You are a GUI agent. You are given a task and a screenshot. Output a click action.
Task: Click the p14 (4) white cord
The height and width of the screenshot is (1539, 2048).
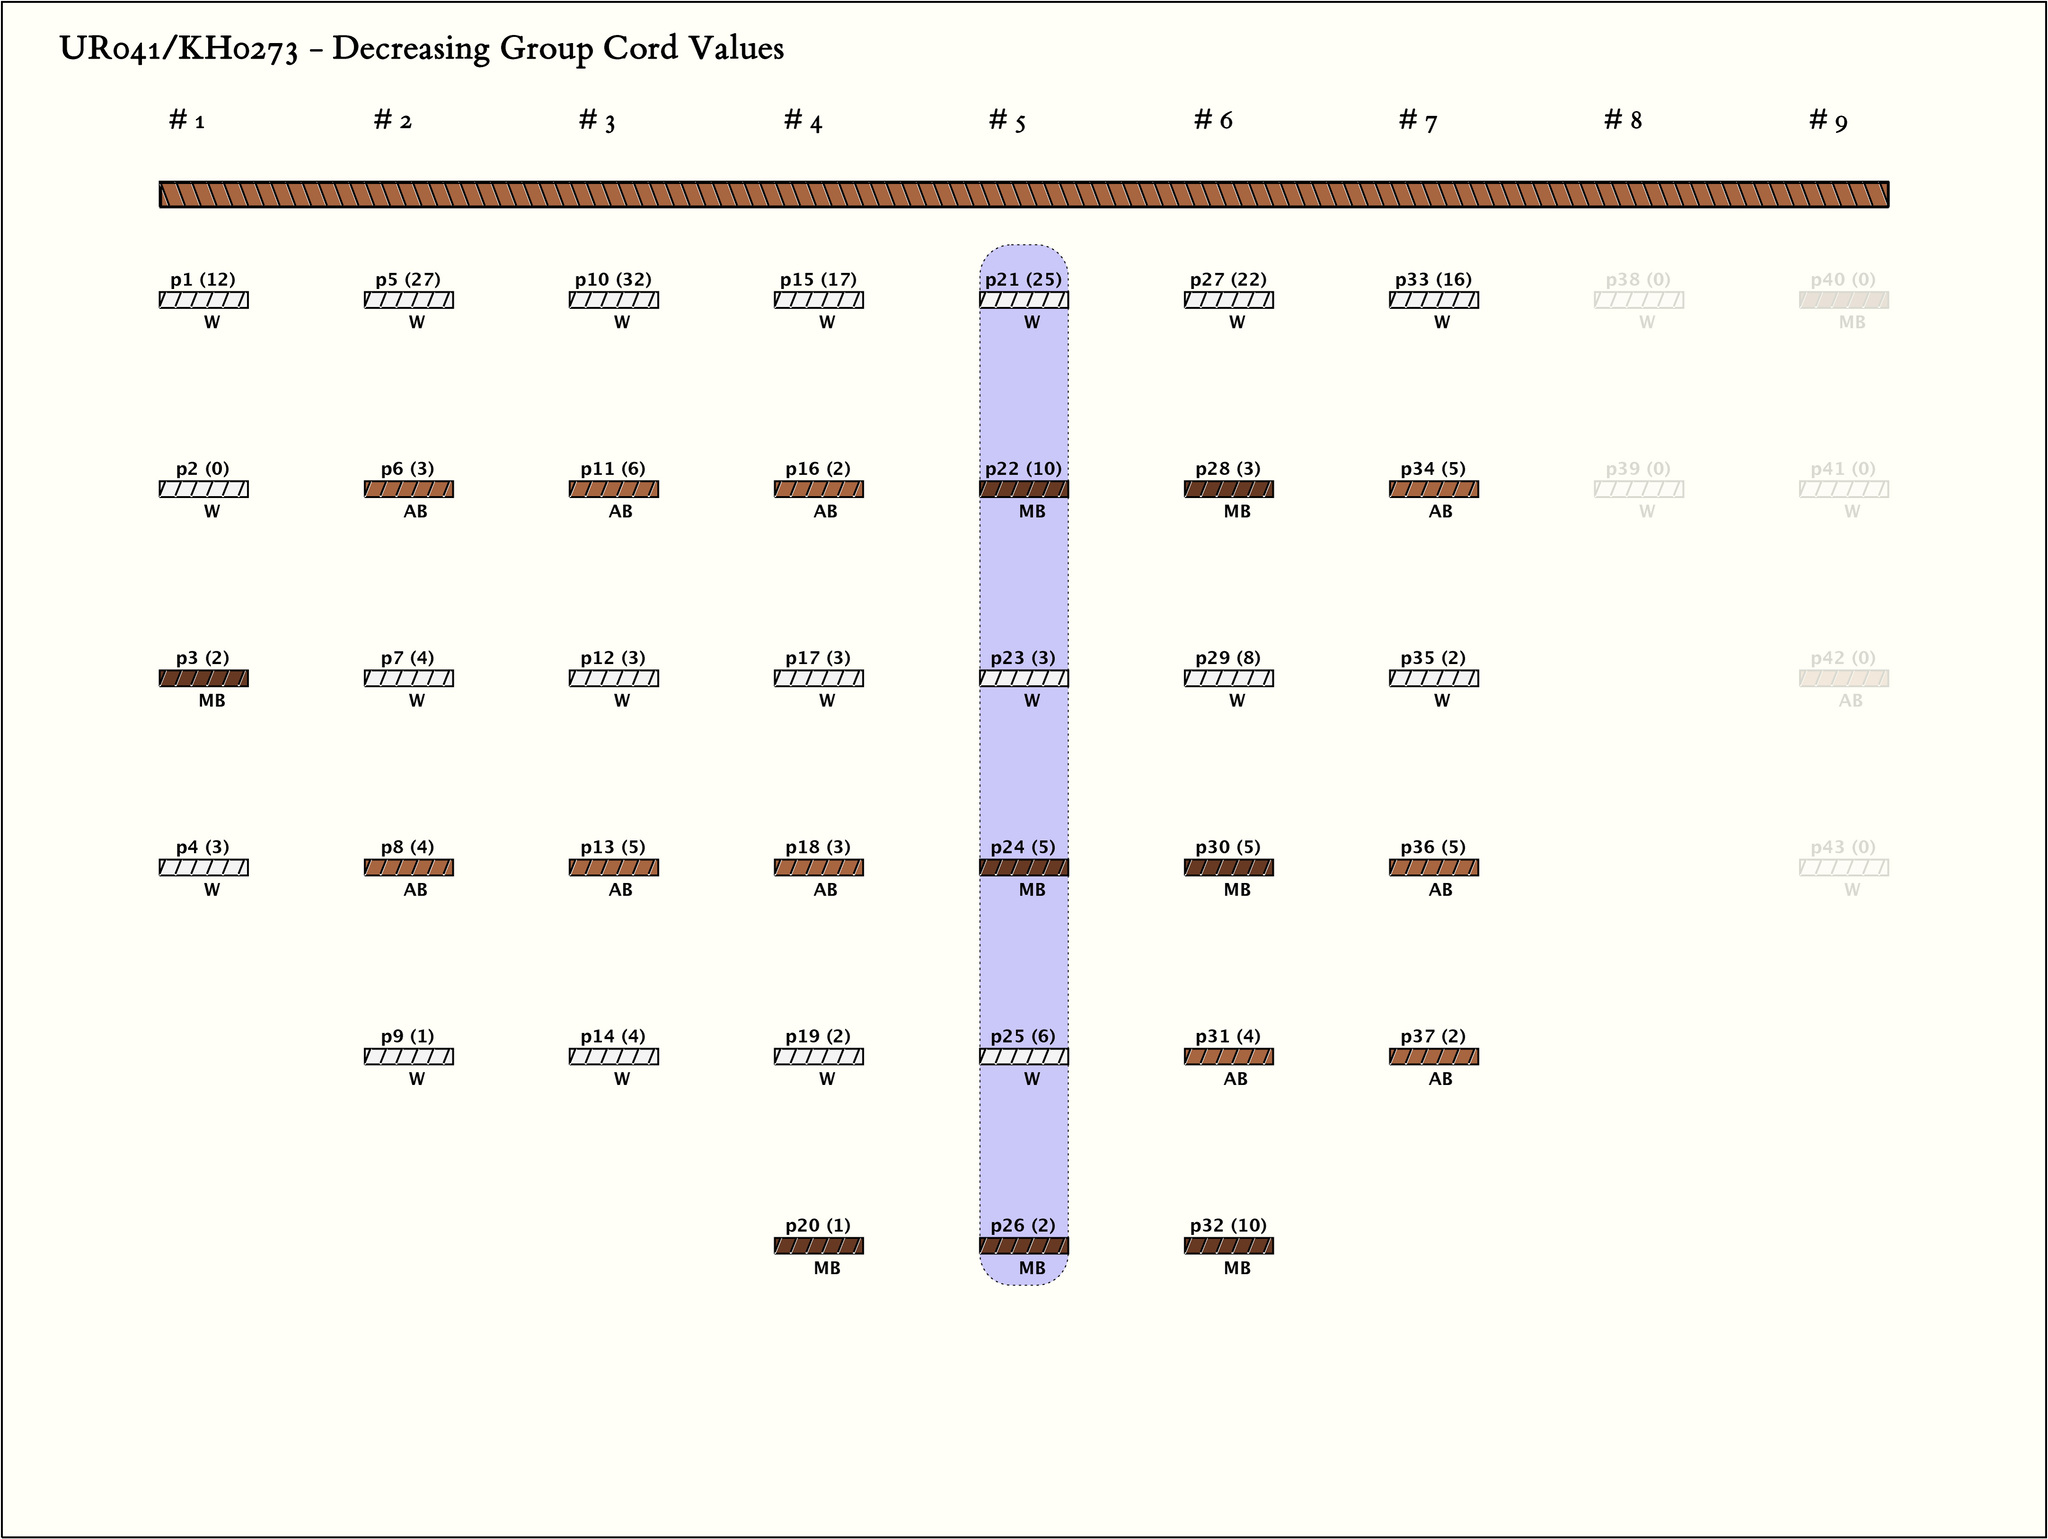point(613,1057)
